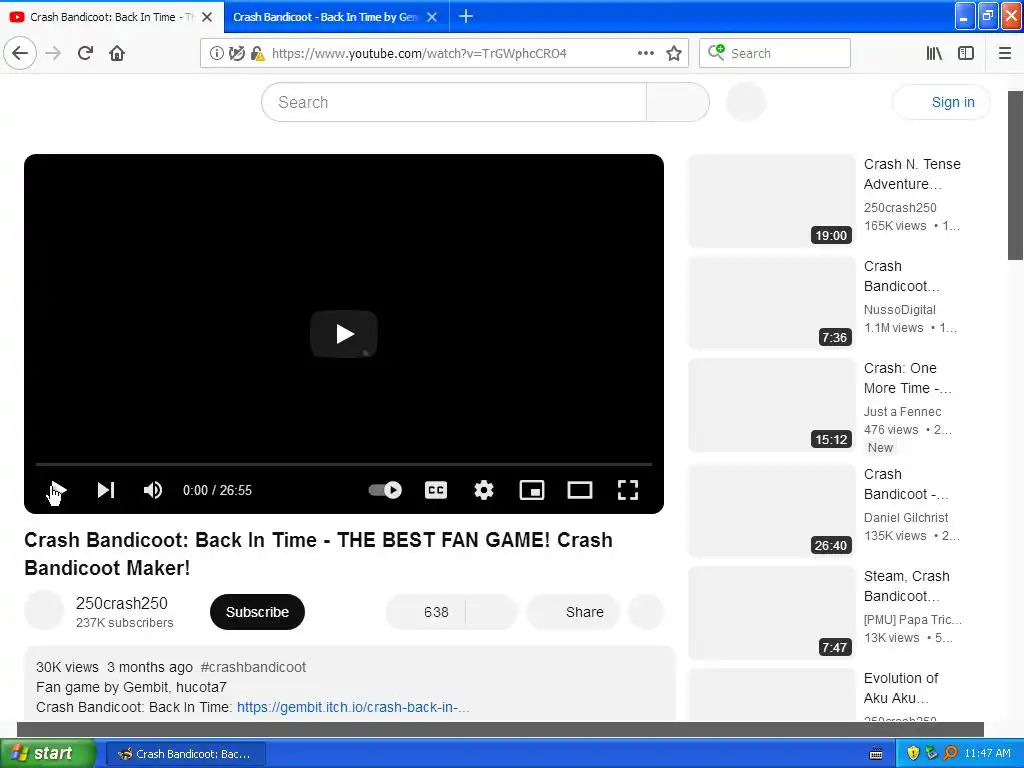1024x768 pixels.
Task: Close the itch.io 'Back In Time by Gem' tab
Action: (432, 17)
